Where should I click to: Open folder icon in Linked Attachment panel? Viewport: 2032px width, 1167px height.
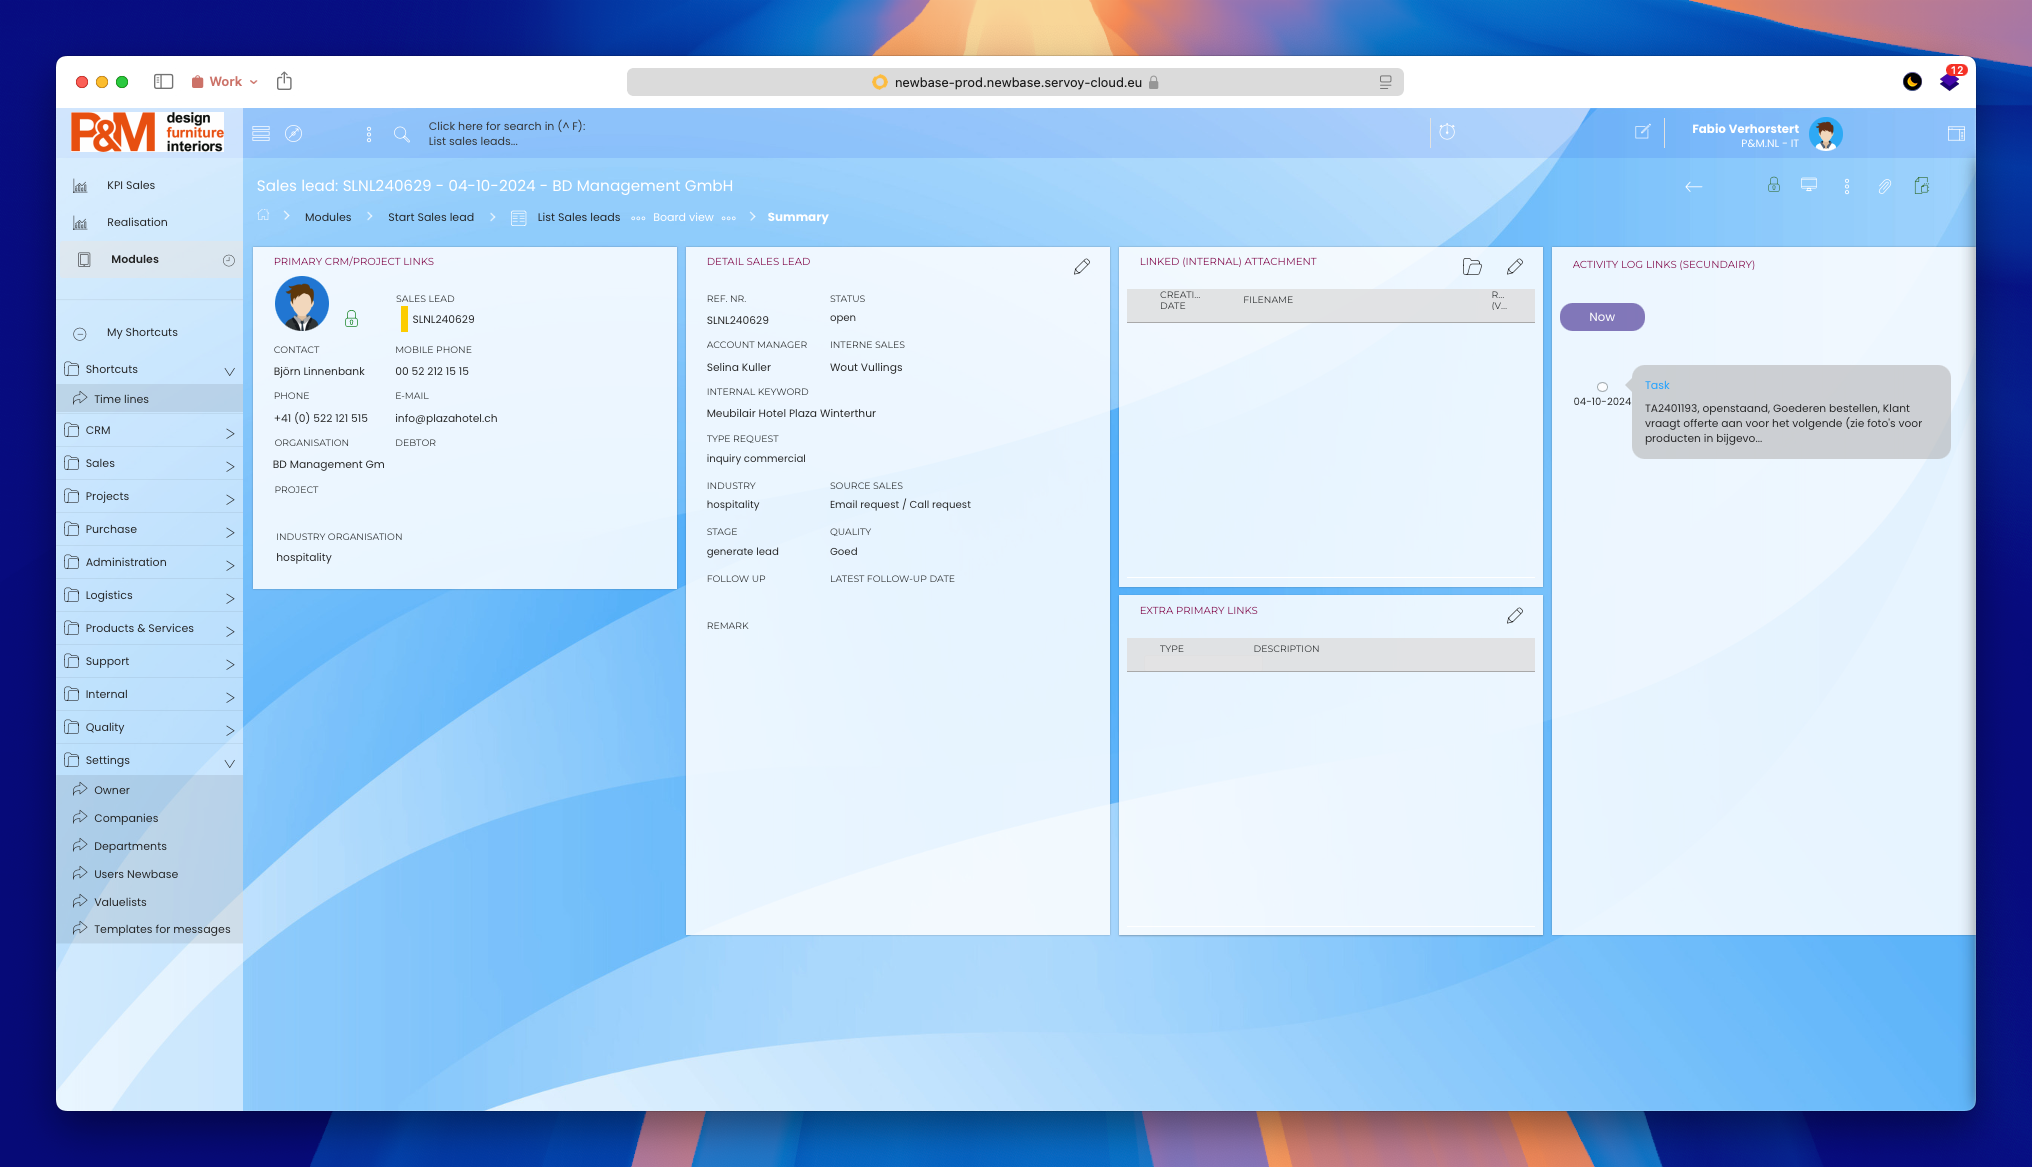(x=1471, y=267)
